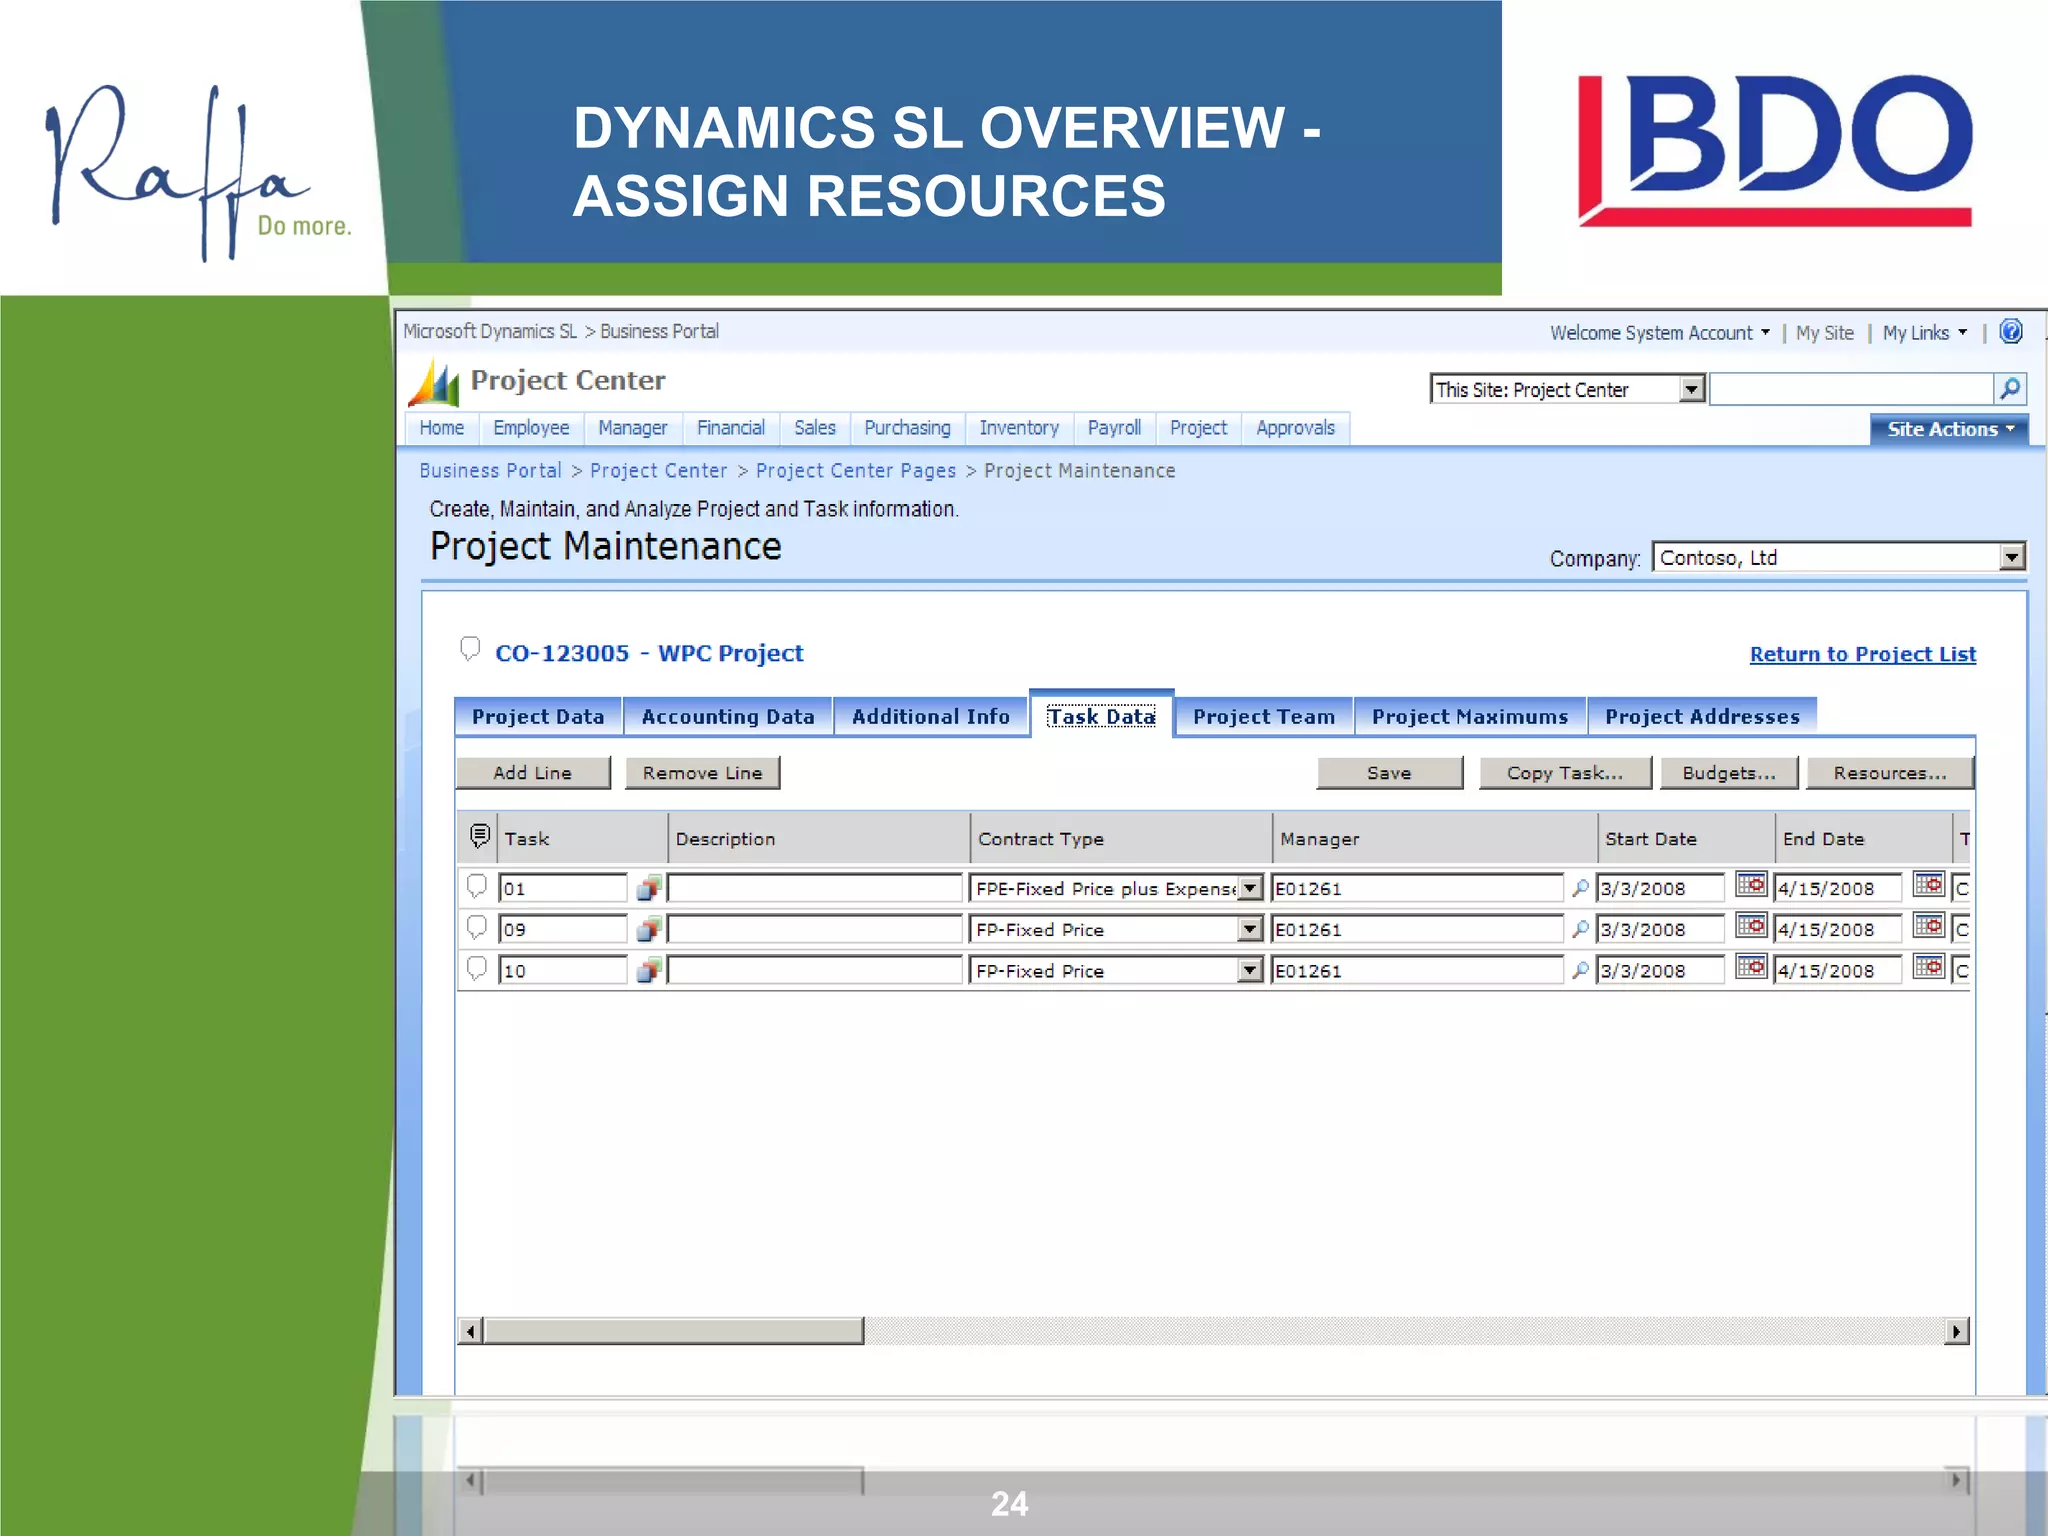Image resolution: width=2048 pixels, height=1536 pixels.
Task: Open end date calendar for task 01
Action: pos(1928,885)
